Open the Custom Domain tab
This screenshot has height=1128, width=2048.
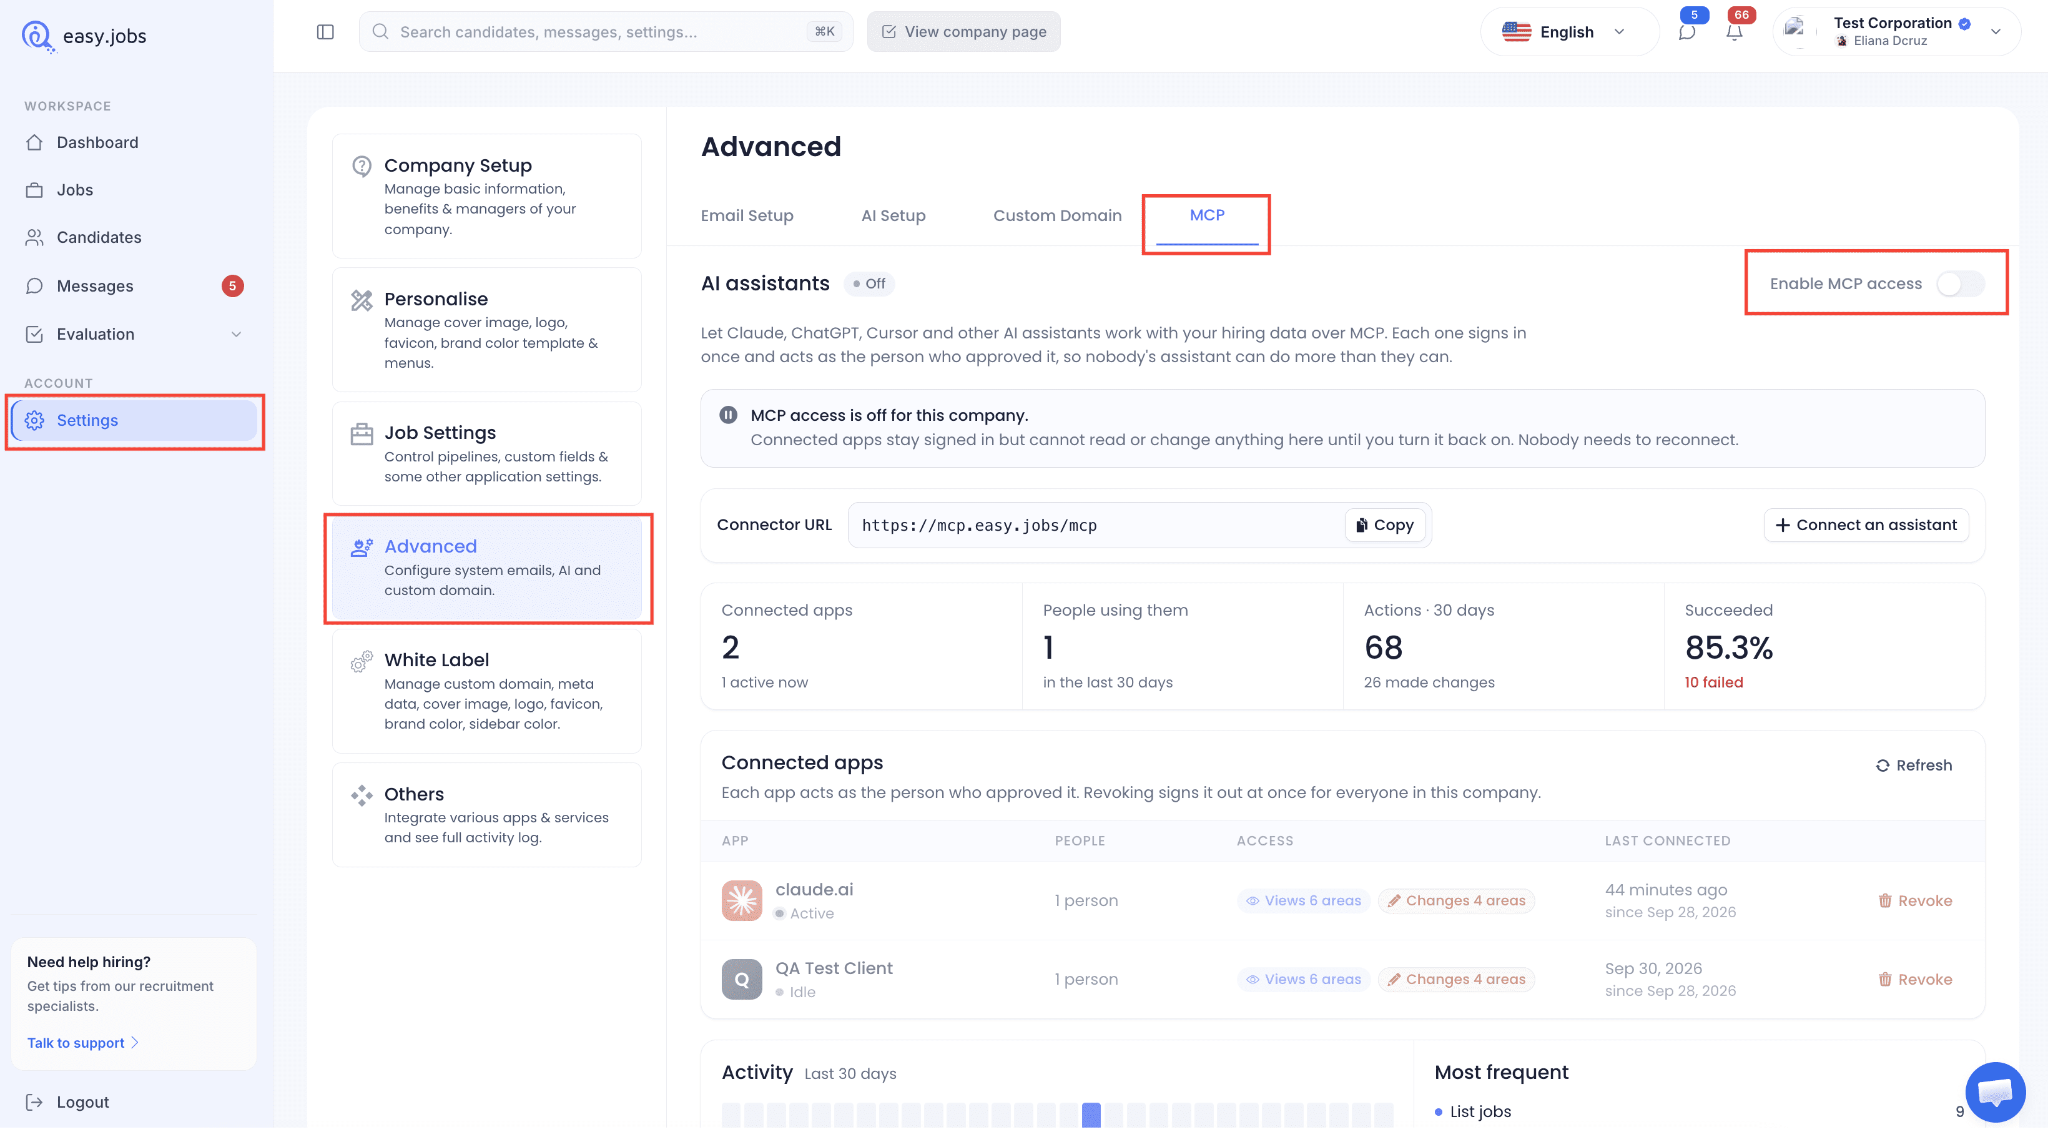point(1057,215)
